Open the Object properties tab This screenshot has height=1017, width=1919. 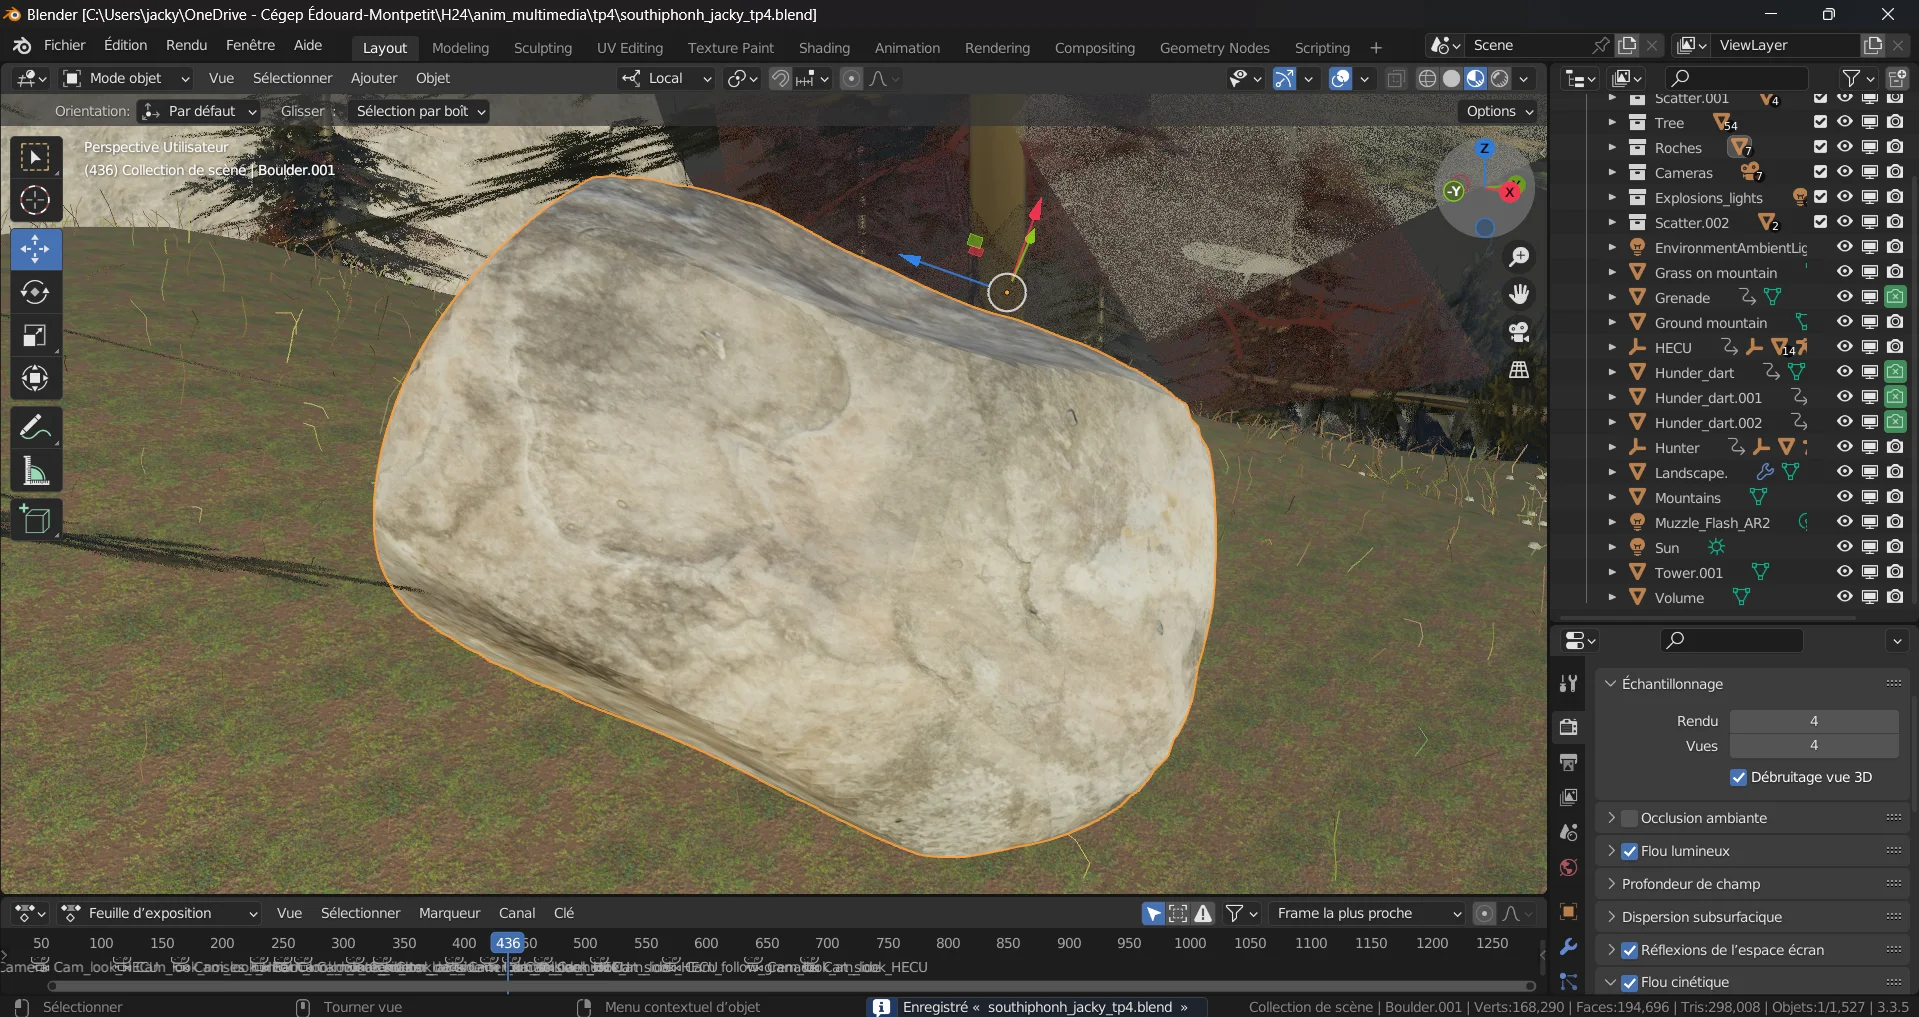(x=1568, y=911)
